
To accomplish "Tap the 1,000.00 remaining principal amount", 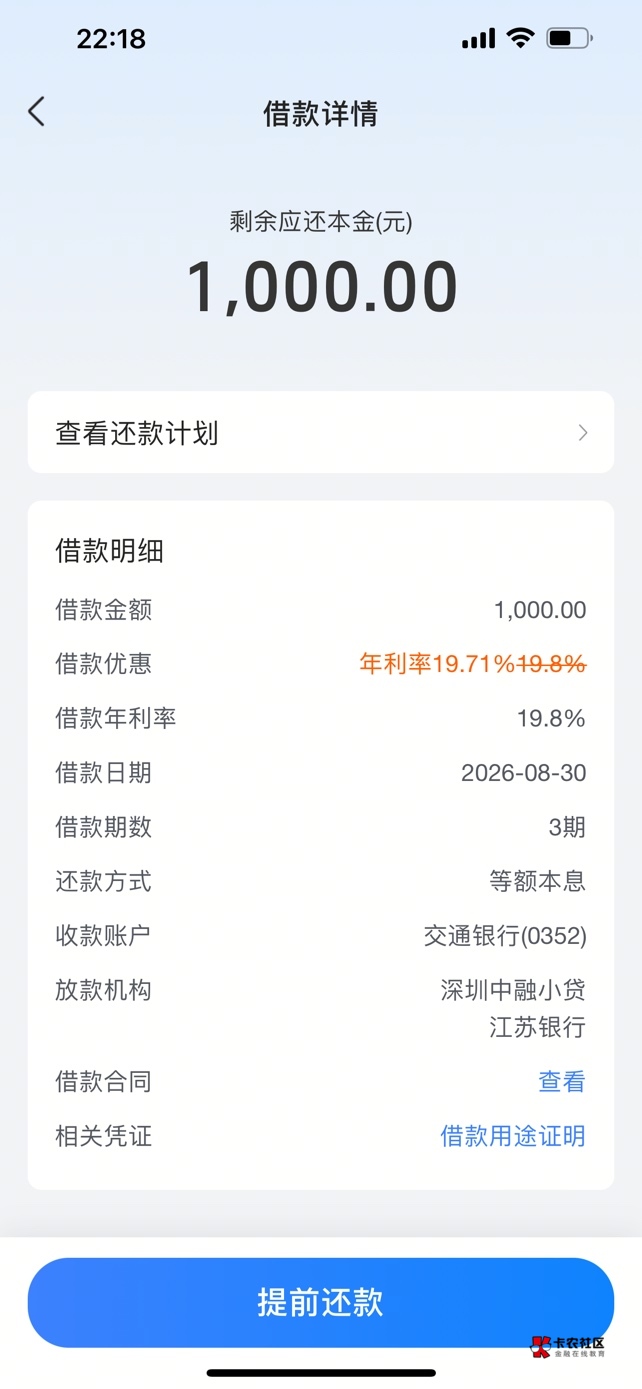I will click(x=322, y=287).
